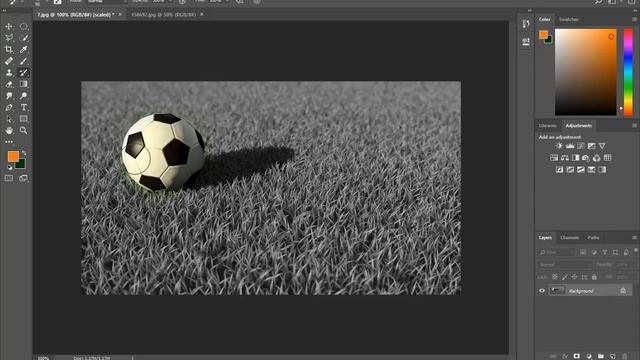Toggle filter for type layers
The height and width of the screenshot is (360, 640).
(604, 252)
